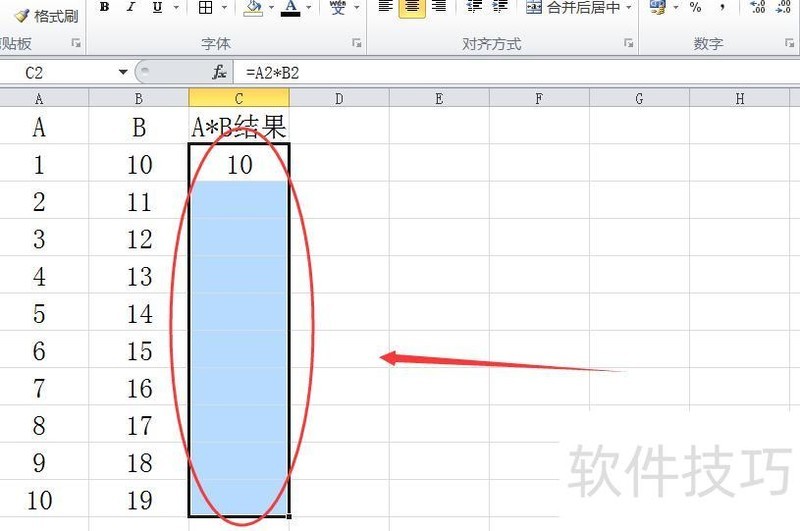Select column B cell with 17
The height and width of the screenshot is (531, 800).
tap(139, 424)
